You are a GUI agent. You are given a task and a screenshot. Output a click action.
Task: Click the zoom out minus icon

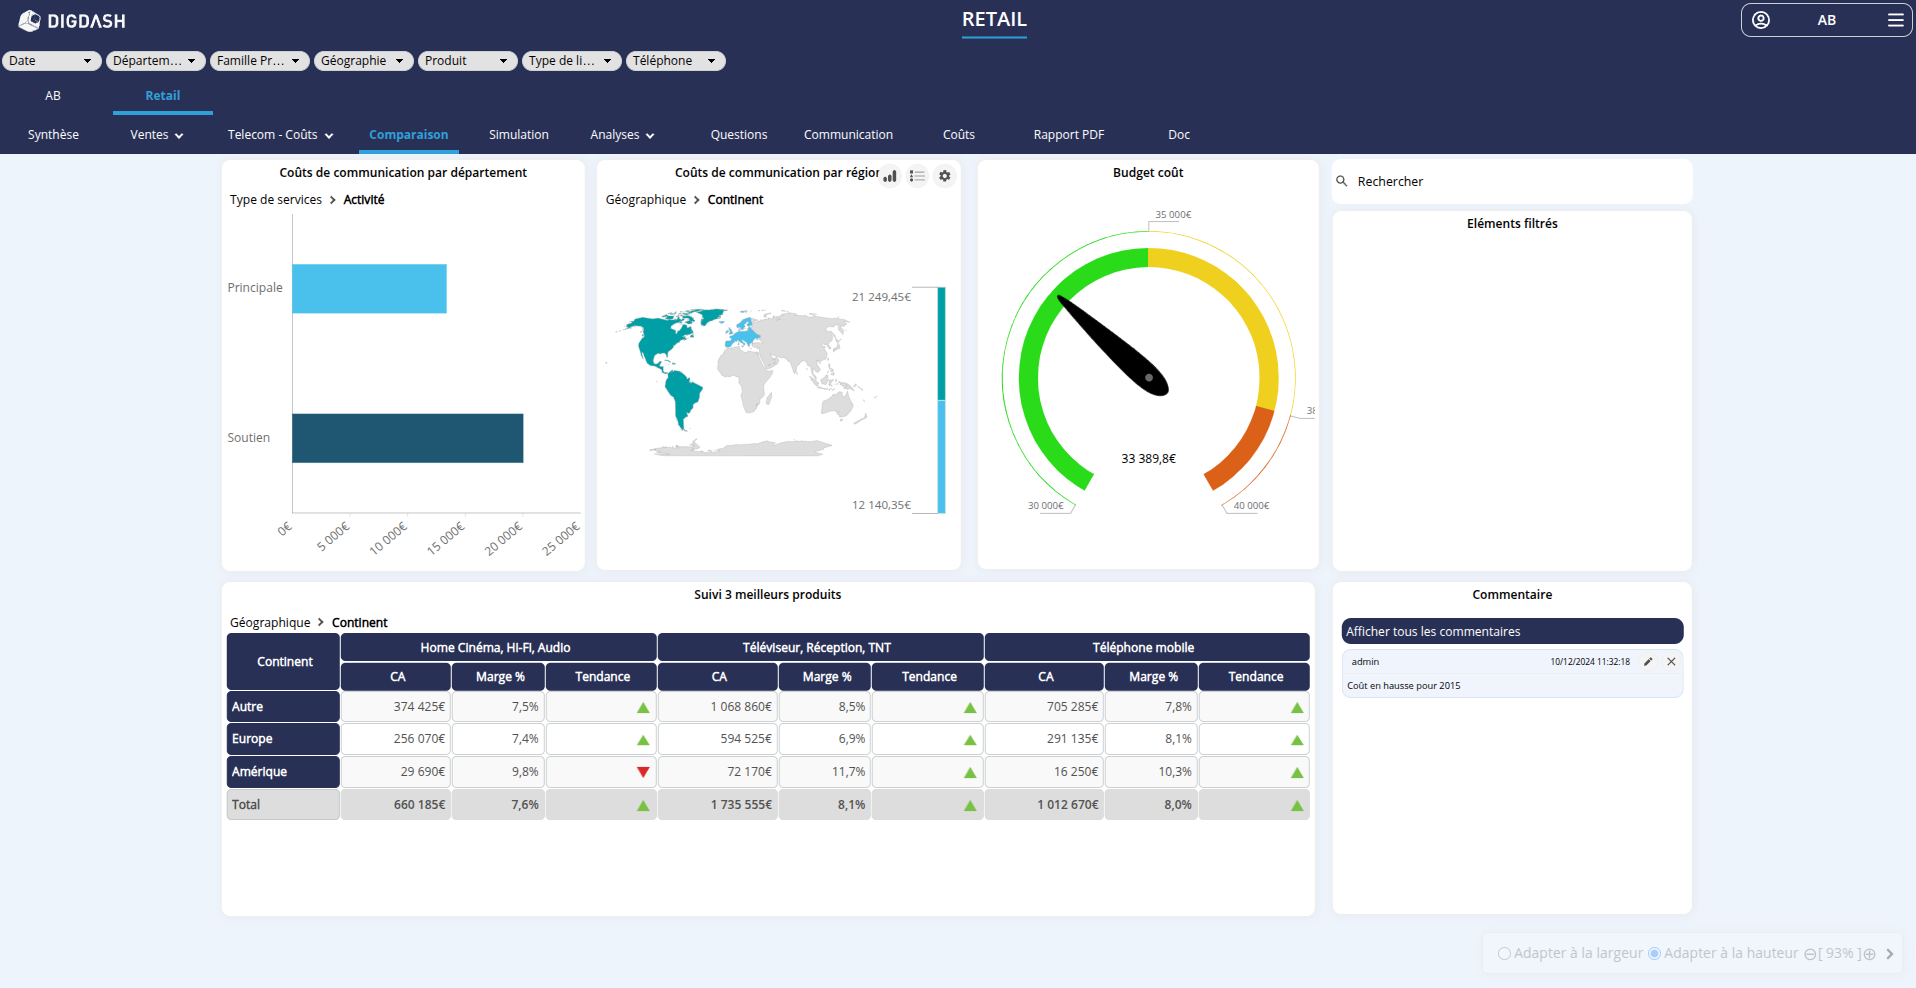coord(1810,954)
